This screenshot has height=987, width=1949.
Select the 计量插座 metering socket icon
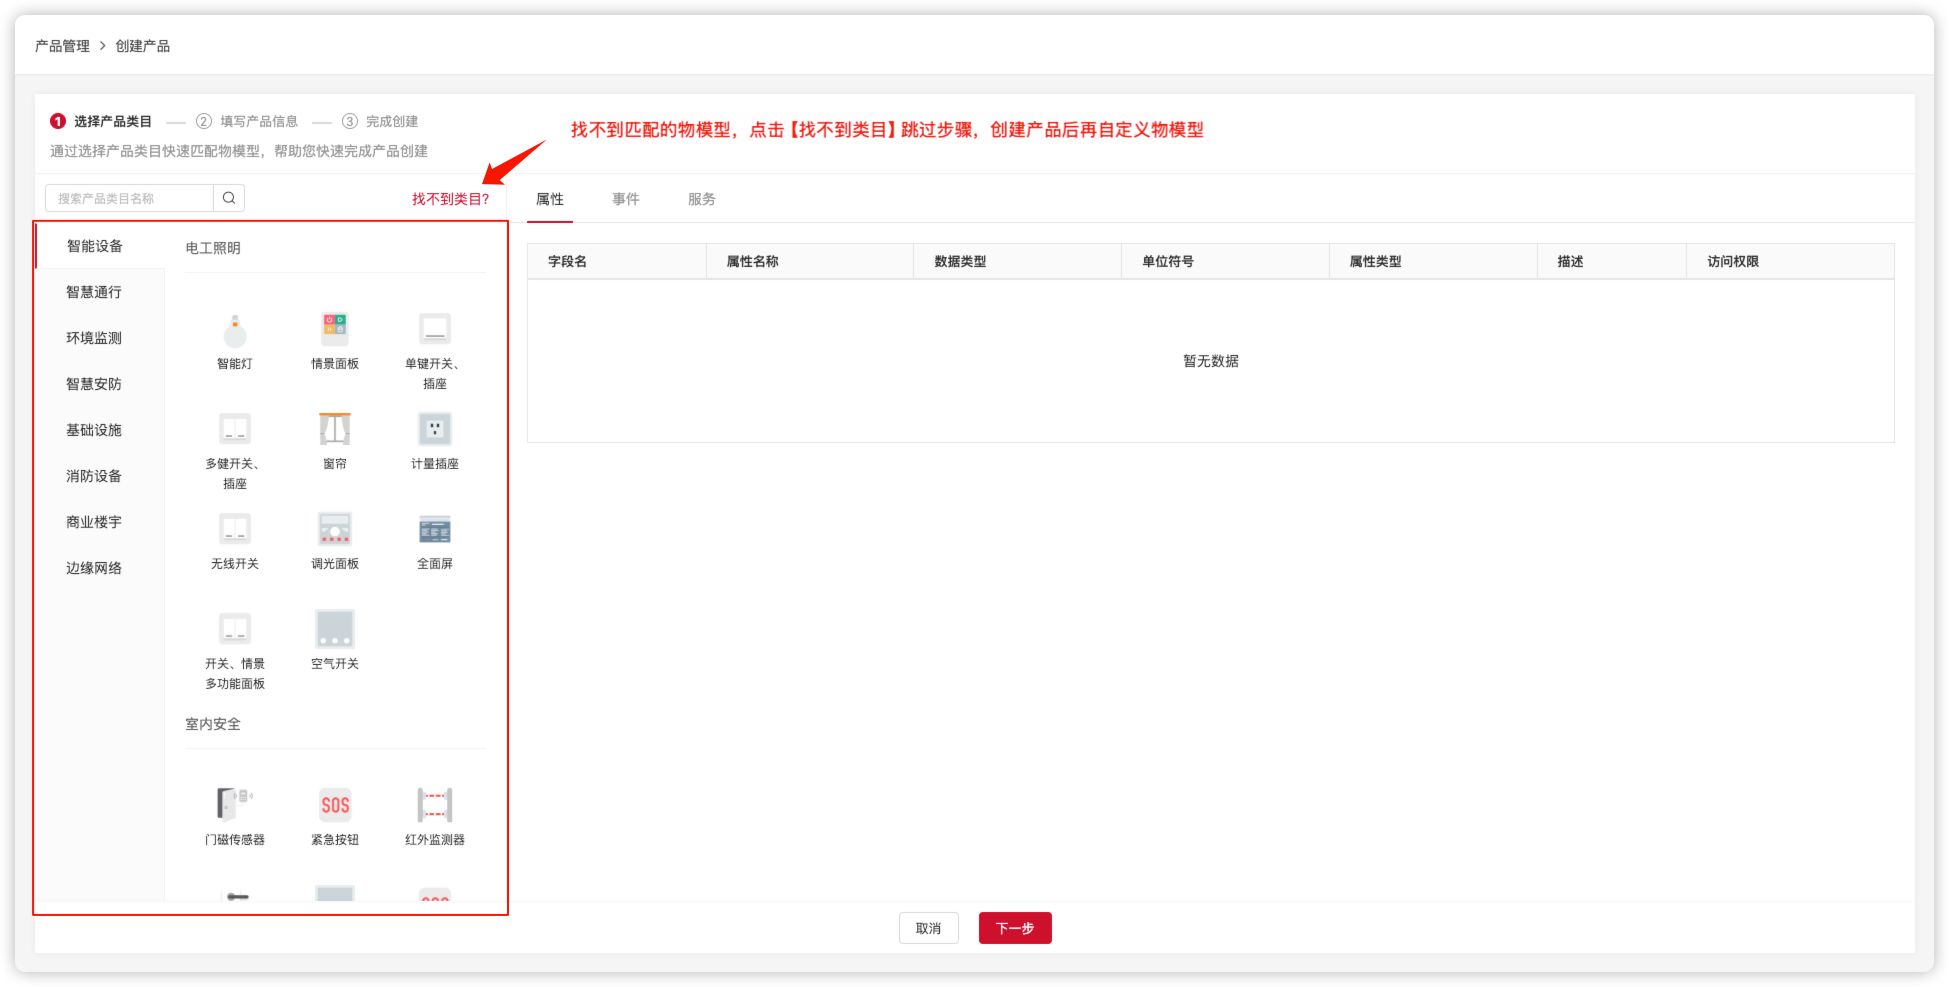[x=435, y=430]
